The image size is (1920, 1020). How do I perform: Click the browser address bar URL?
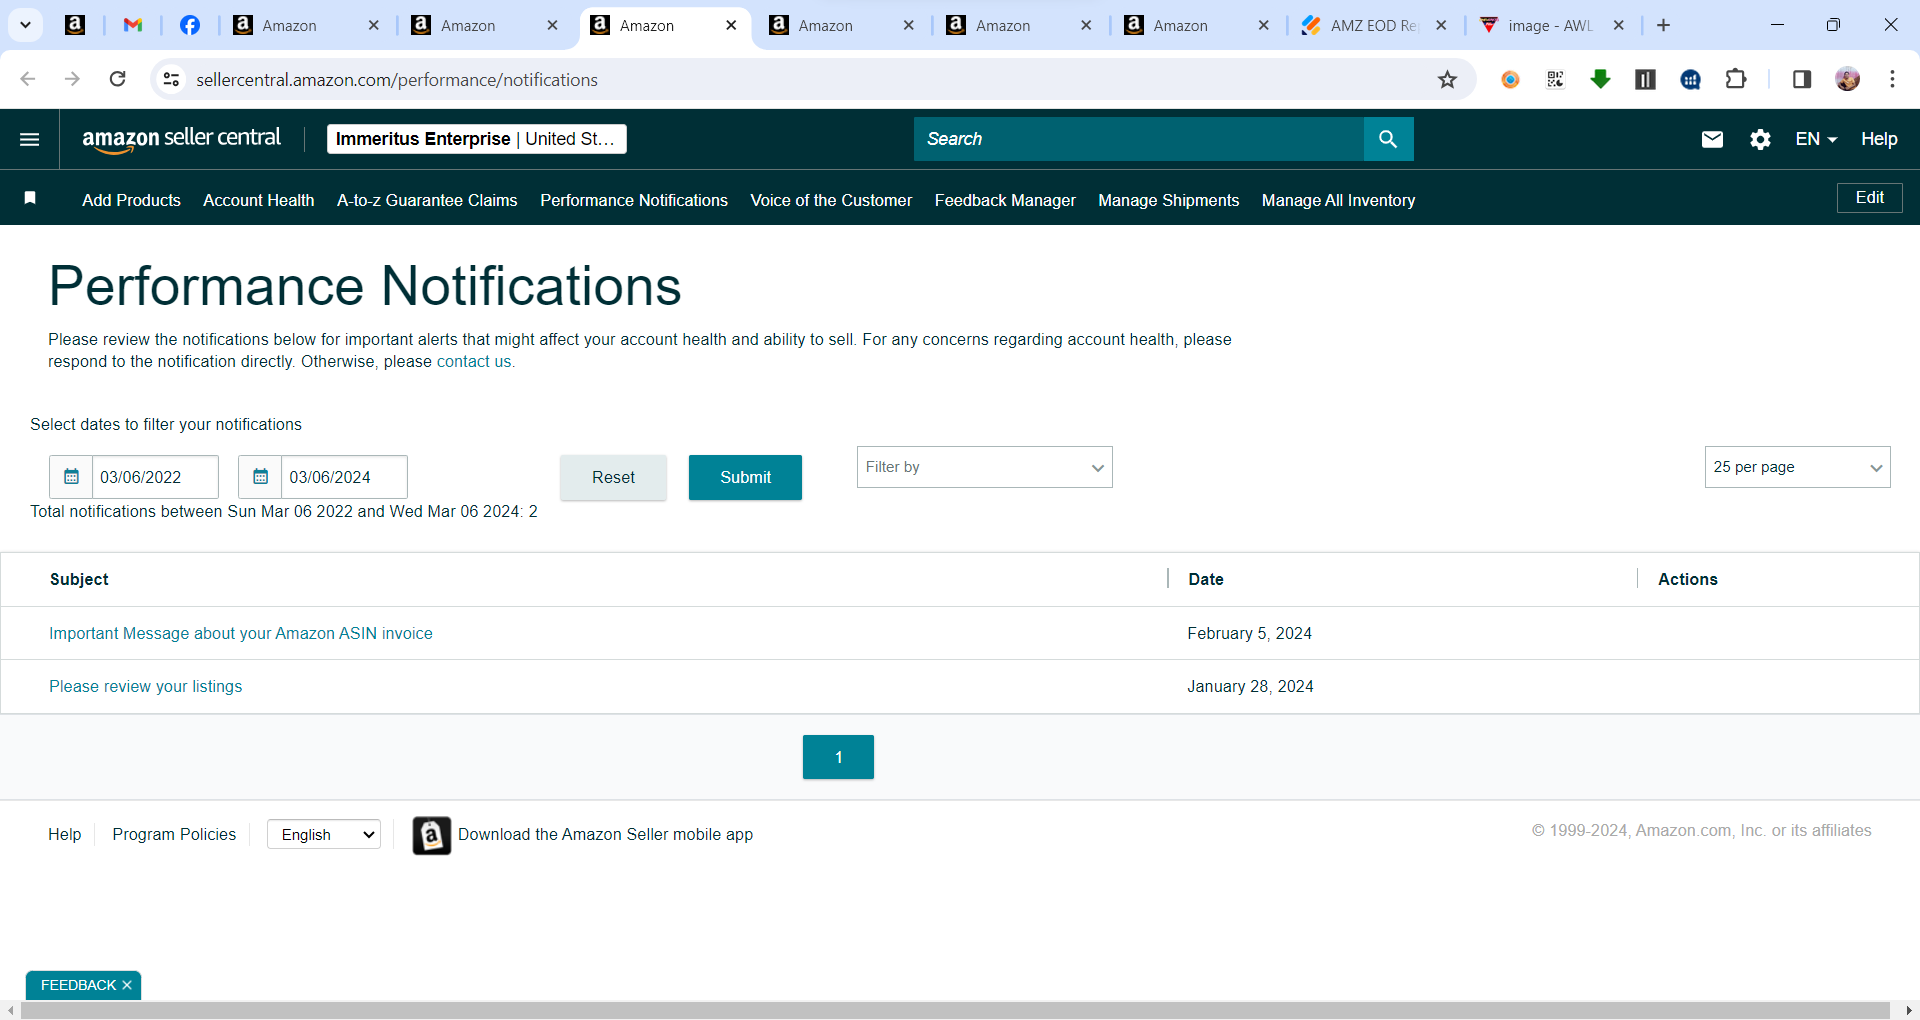[x=397, y=80]
